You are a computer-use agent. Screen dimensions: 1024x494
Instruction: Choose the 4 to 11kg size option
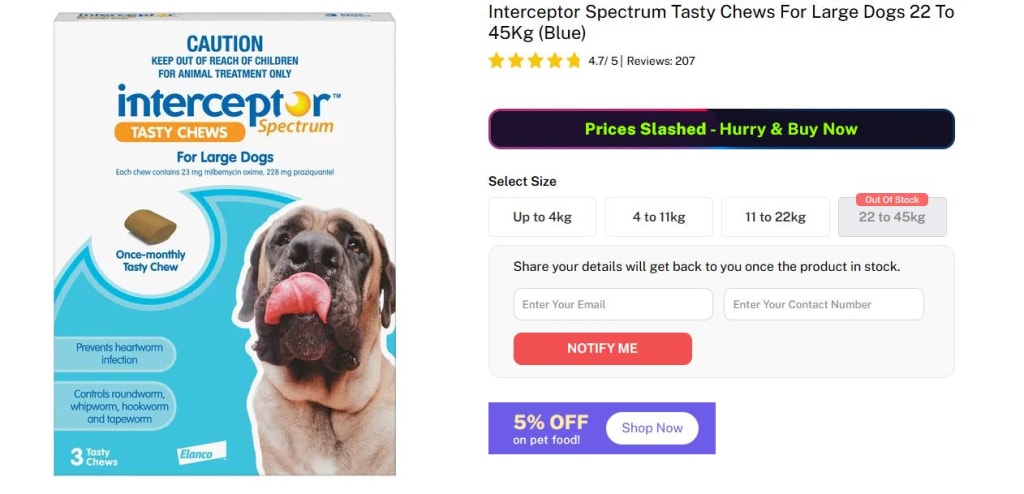pos(658,217)
